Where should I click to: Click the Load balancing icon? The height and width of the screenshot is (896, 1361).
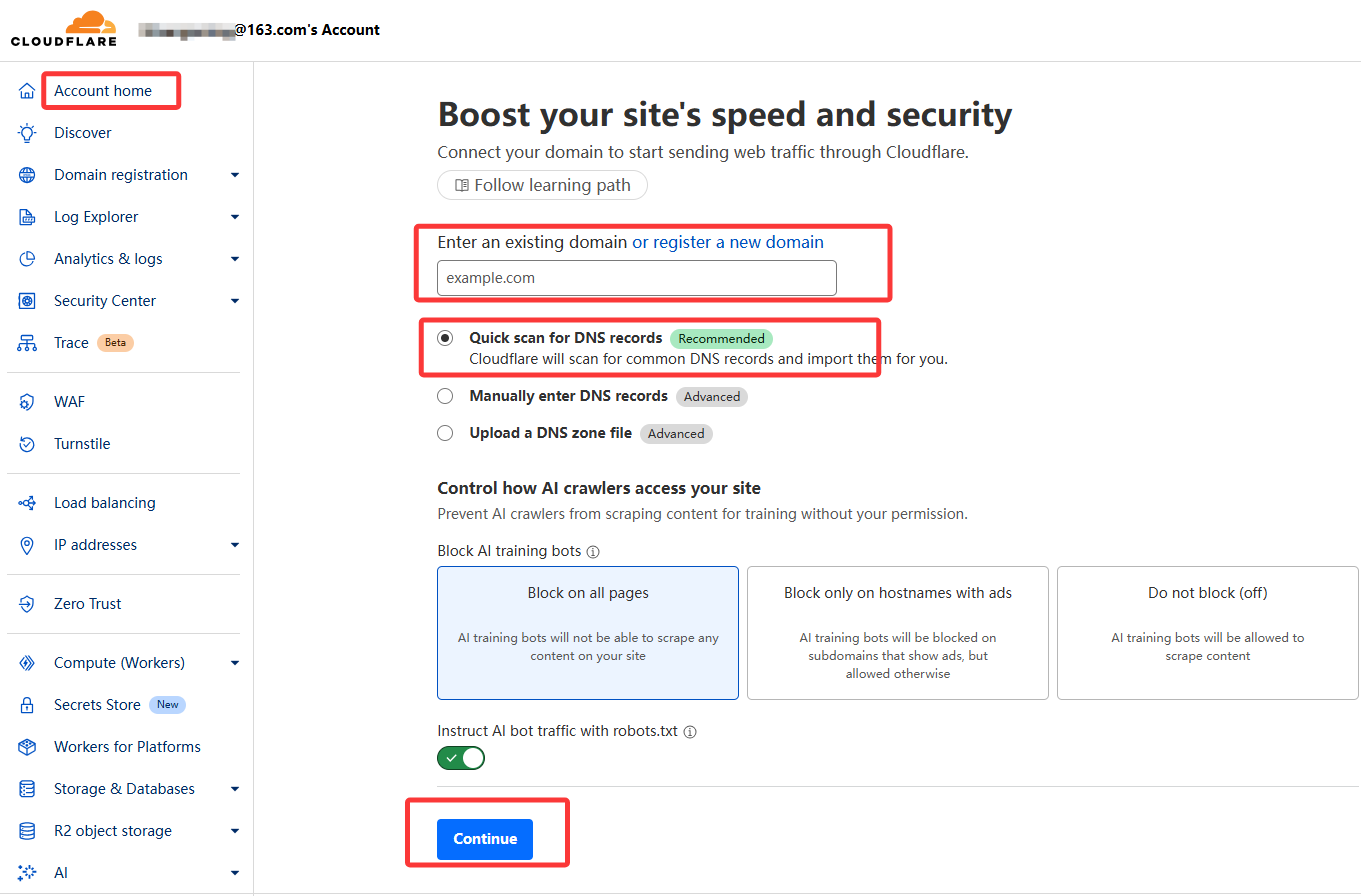(27, 503)
